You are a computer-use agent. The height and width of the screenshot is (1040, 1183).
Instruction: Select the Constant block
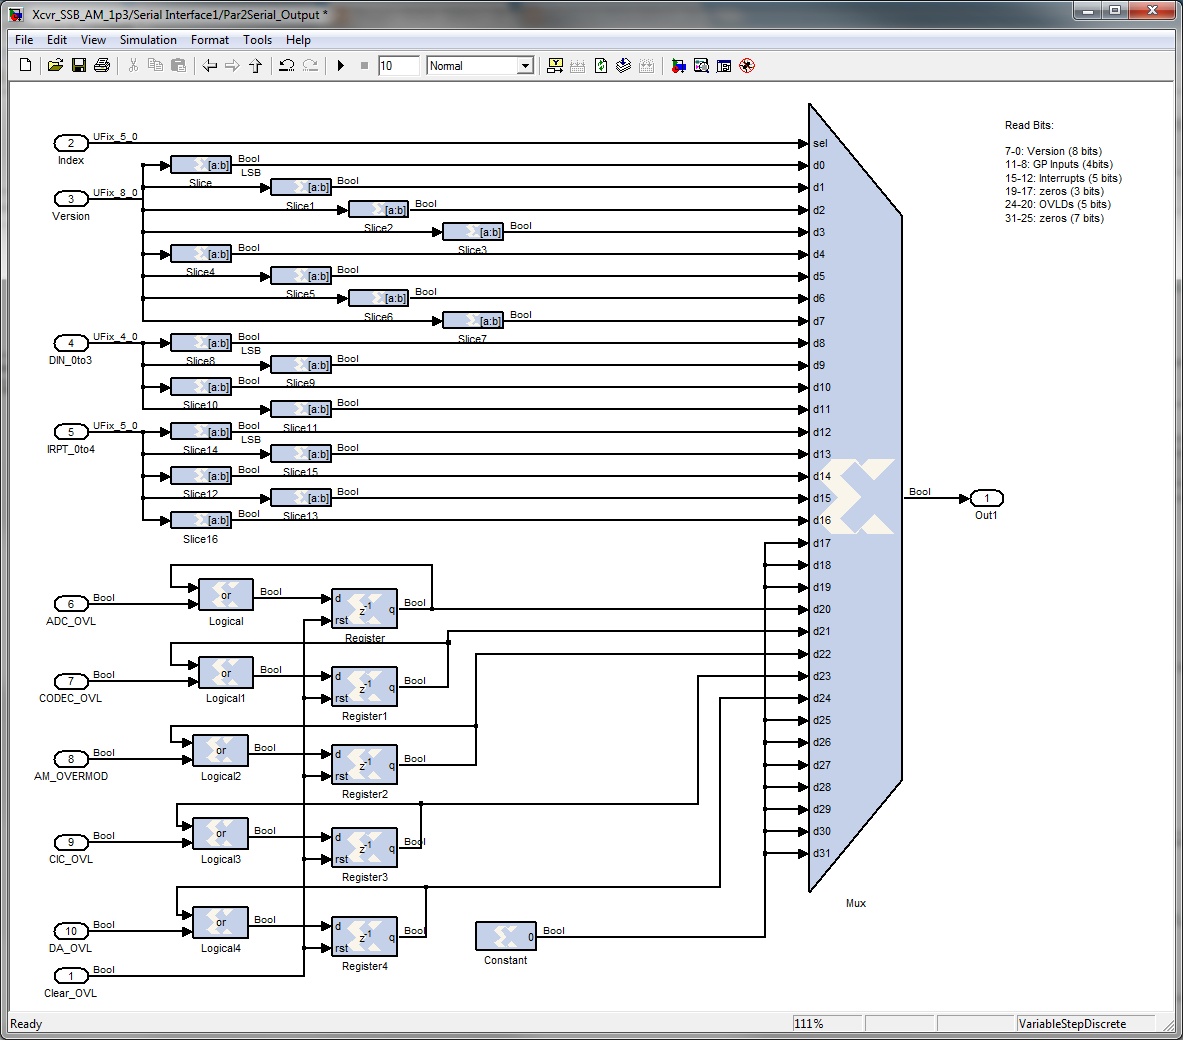505,936
